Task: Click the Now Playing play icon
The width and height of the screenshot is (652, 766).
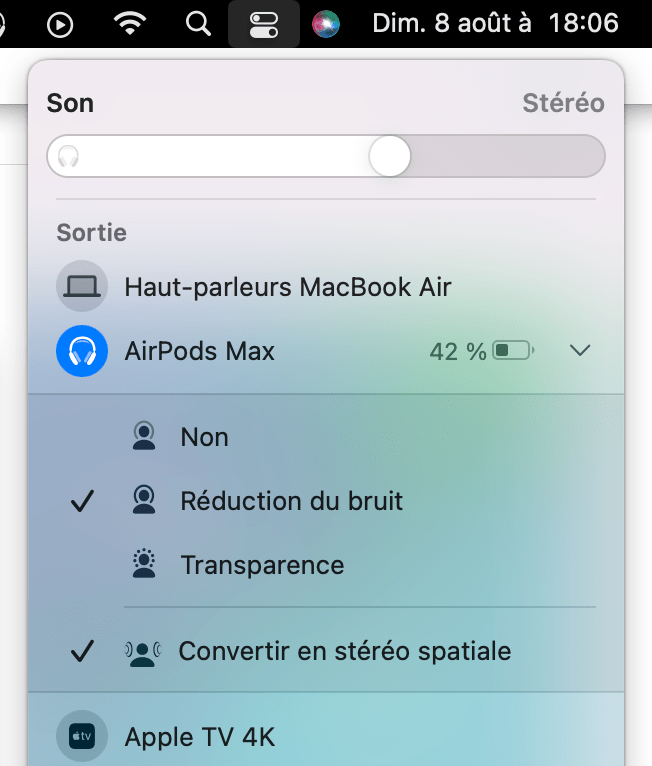Action: point(60,24)
